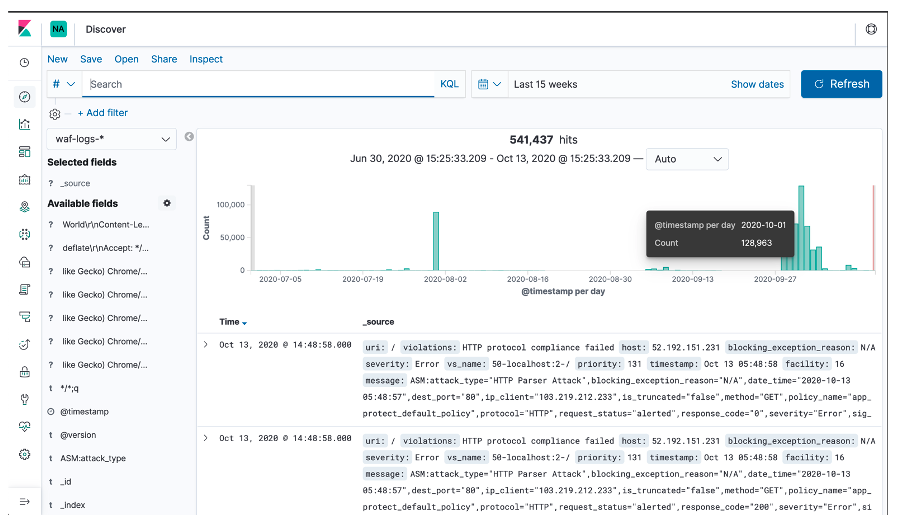Click the 541,437 hits count
Viewport: 903px width, 524px height.
pyautogui.click(x=543, y=139)
